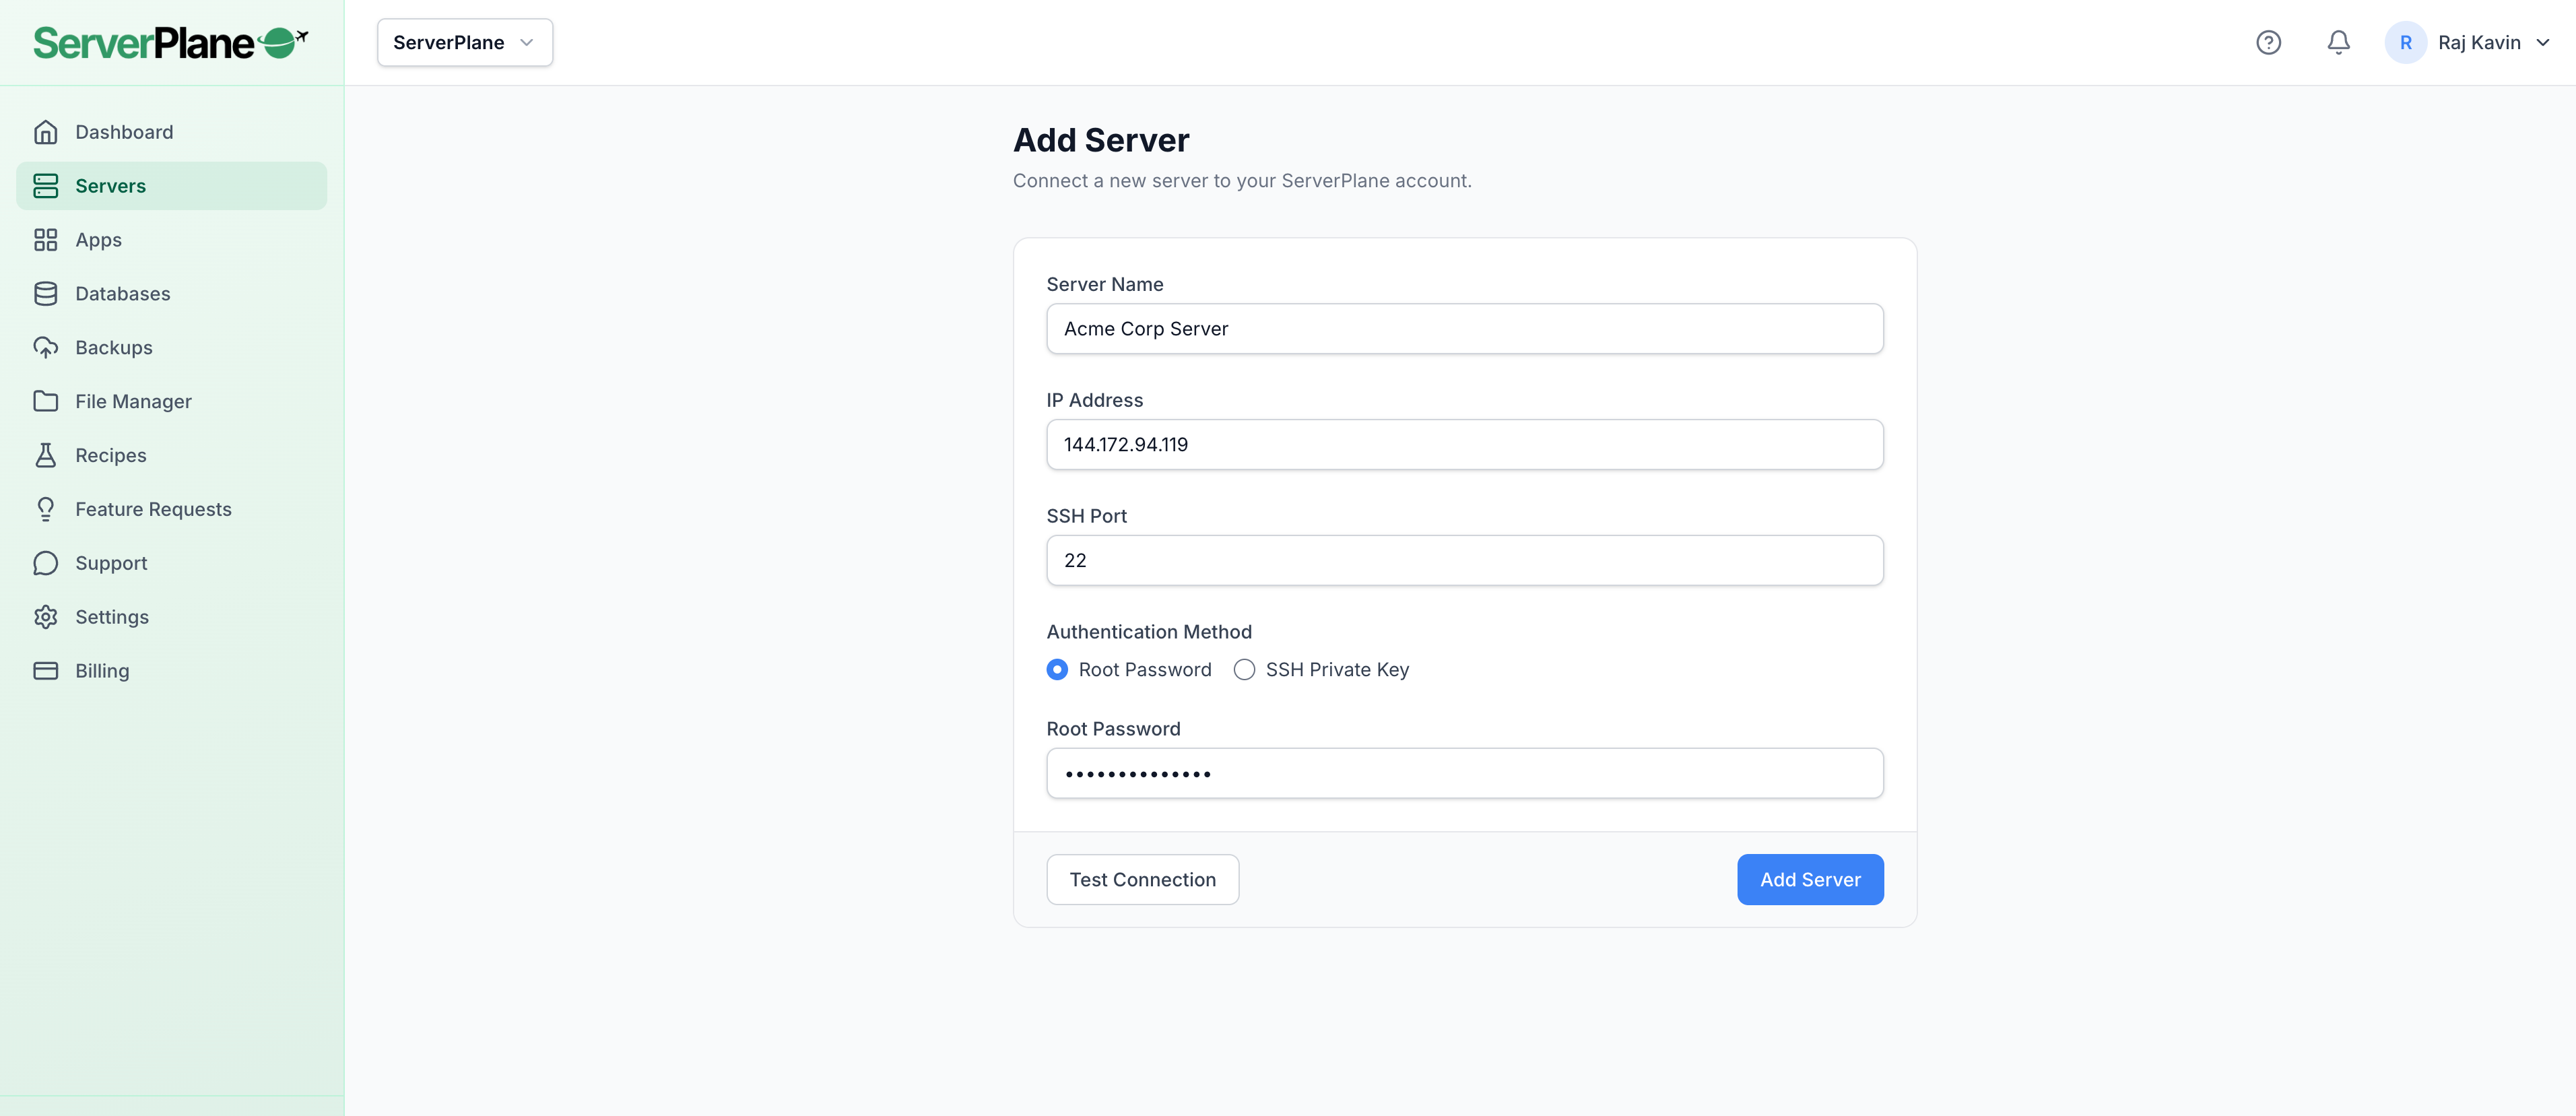The image size is (2576, 1116).
Task: Open the notifications bell
Action: coord(2338,42)
